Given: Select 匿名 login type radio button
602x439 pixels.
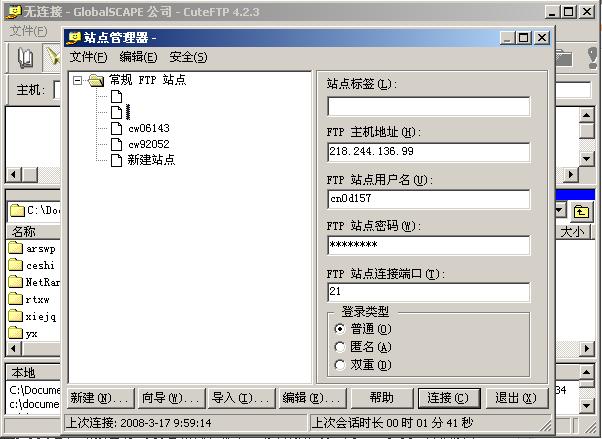Looking at the screenshot, I should pos(340,346).
